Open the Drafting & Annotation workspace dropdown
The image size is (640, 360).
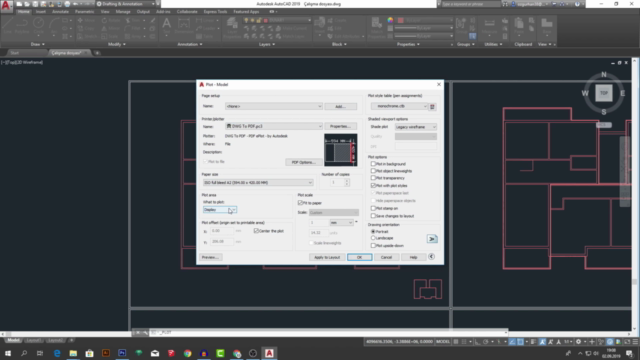coord(126,4)
